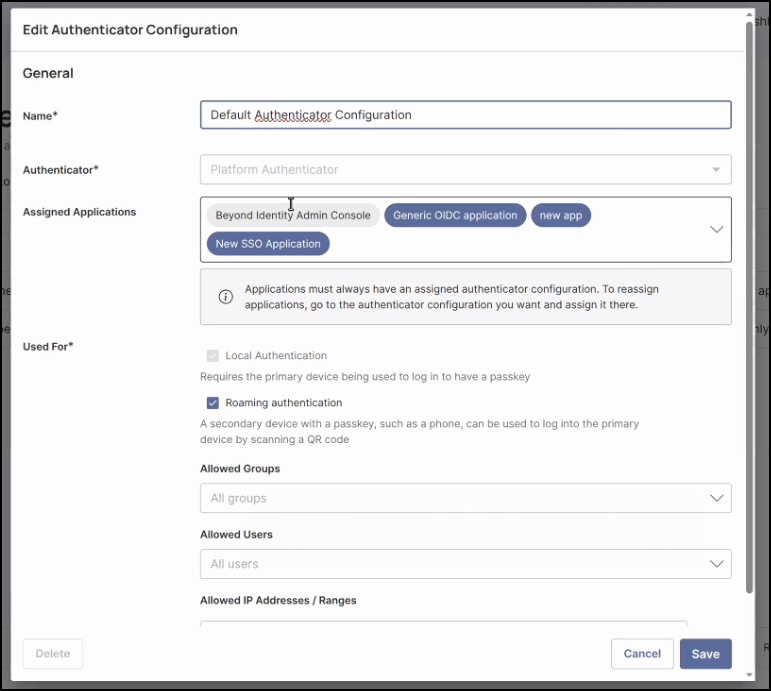Image resolution: width=771 pixels, height=691 pixels.
Task: Click the Name input field
Action: pyautogui.click(x=465, y=115)
